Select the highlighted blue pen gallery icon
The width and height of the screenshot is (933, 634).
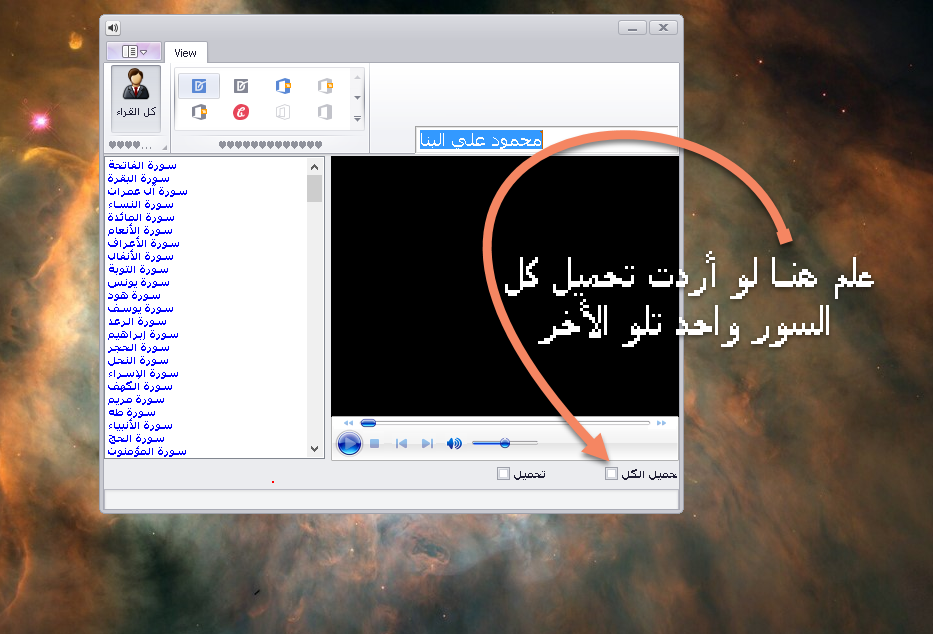tap(199, 86)
